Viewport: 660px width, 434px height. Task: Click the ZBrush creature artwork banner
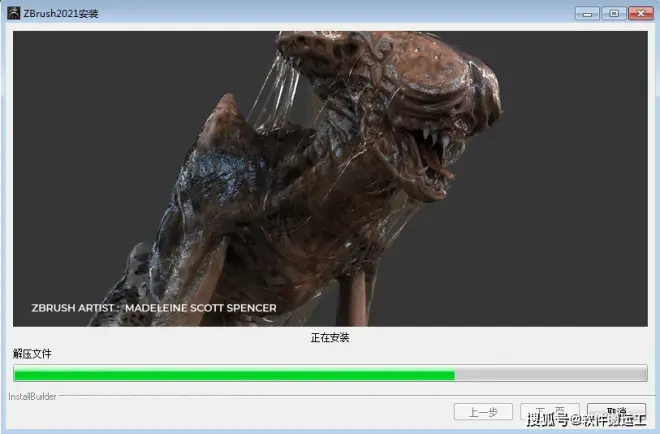[x=330, y=178]
